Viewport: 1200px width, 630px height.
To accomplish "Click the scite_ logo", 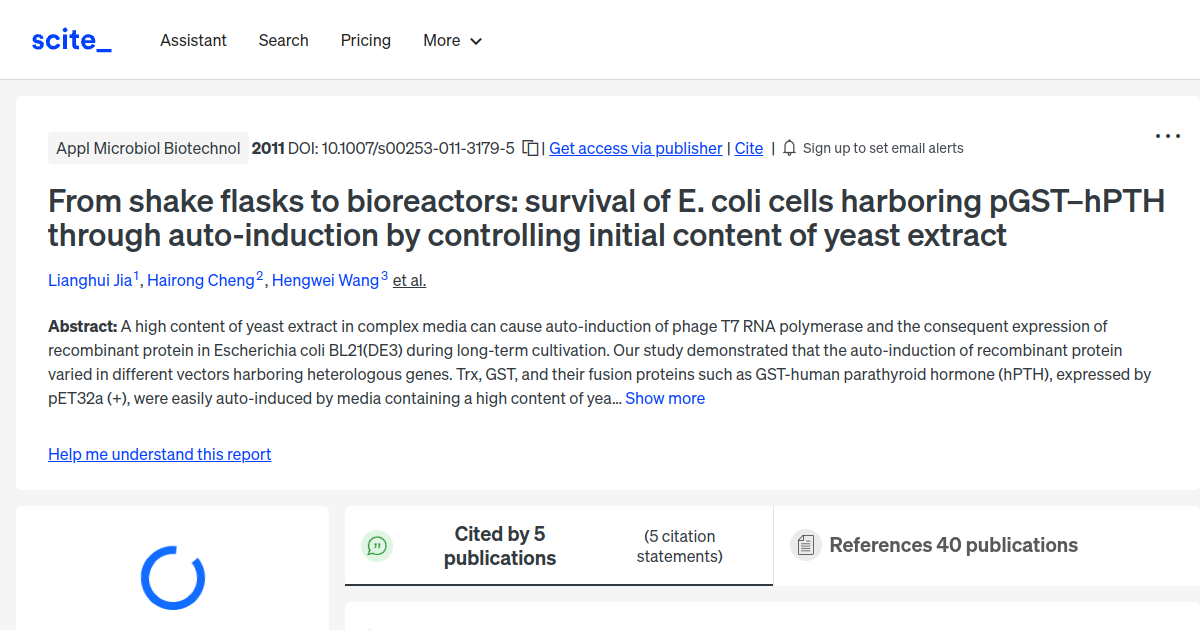I will (70, 39).
